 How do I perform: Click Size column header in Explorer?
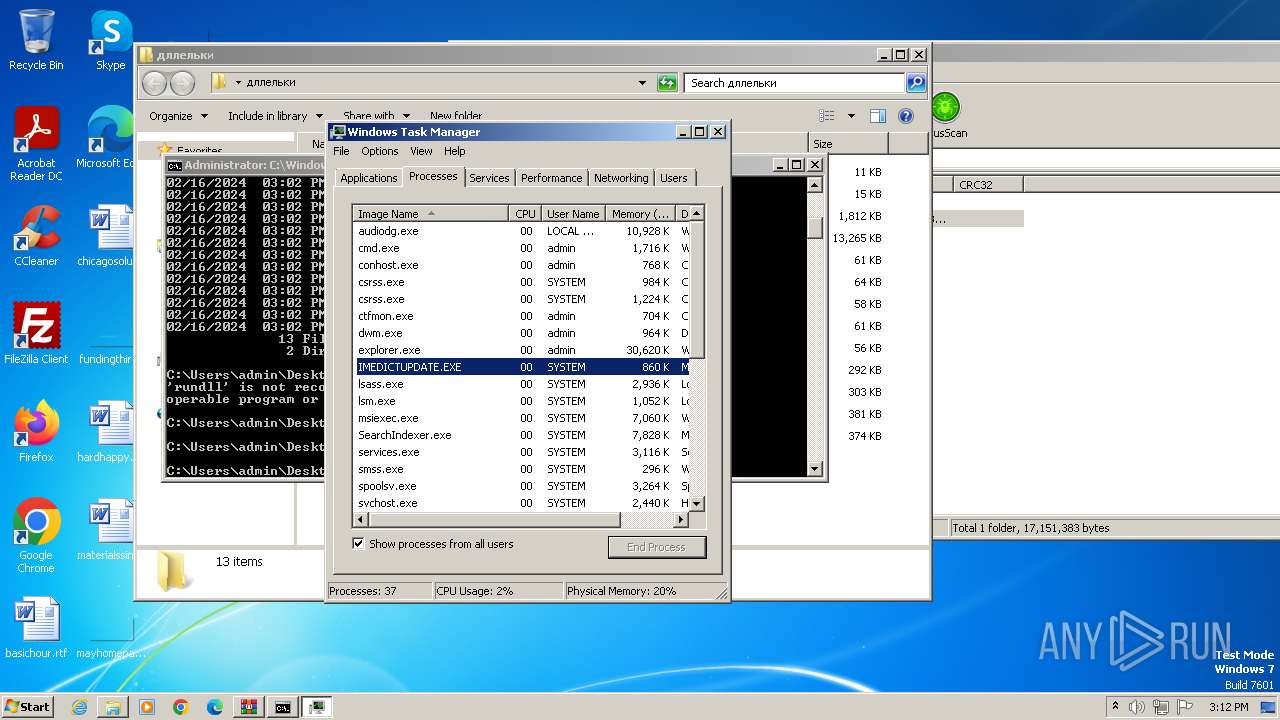pos(848,144)
